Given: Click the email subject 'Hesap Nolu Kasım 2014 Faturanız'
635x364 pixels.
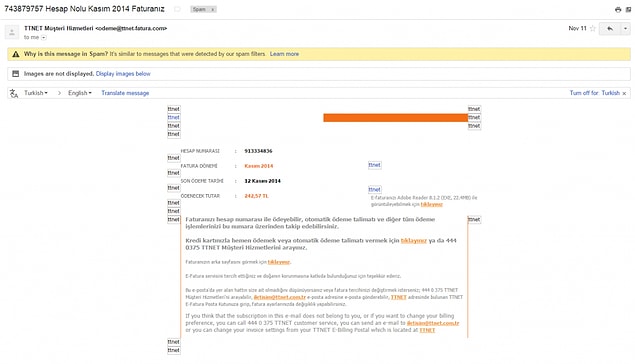Looking at the screenshot, I should click(105, 9).
